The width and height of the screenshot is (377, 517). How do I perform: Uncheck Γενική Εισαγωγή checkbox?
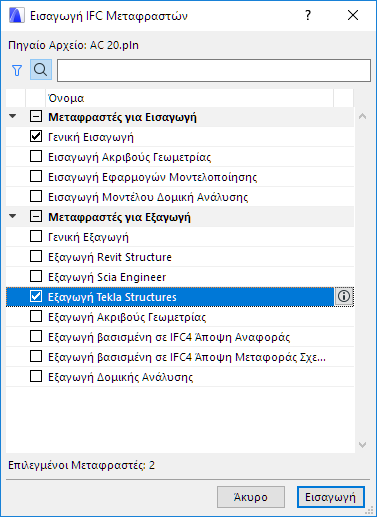tap(36, 137)
